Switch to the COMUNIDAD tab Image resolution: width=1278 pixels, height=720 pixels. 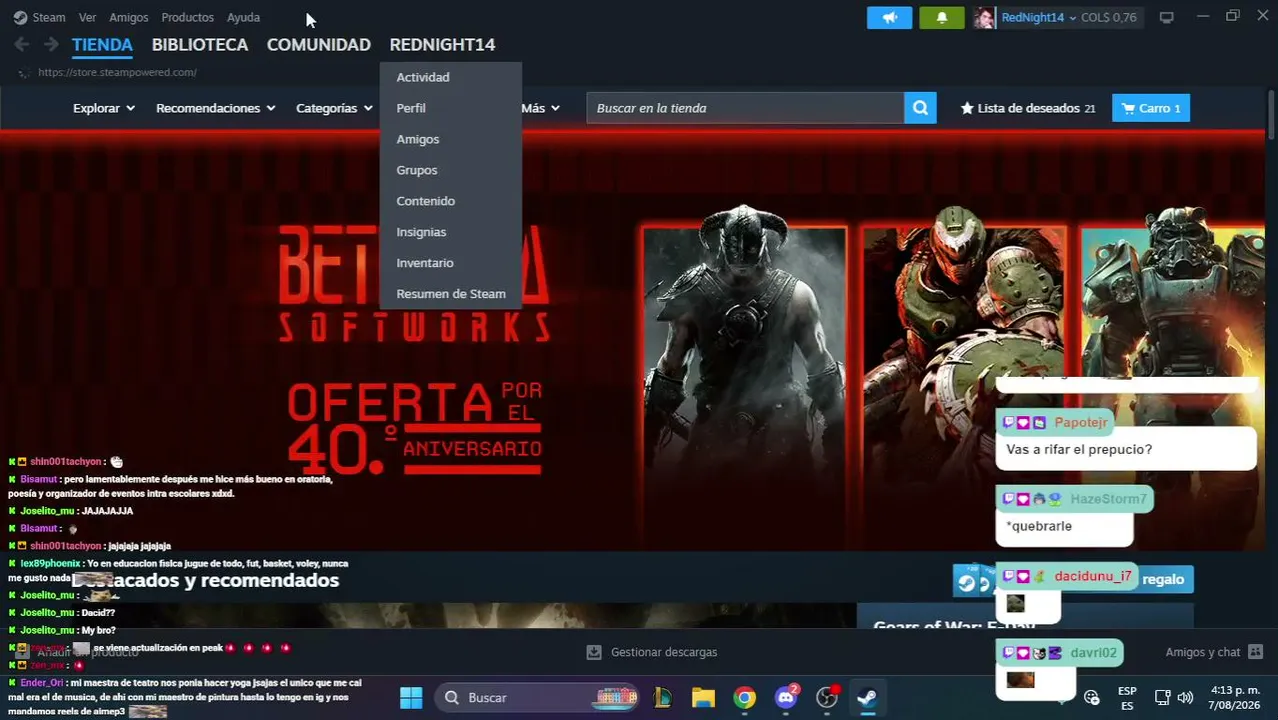(x=319, y=44)
